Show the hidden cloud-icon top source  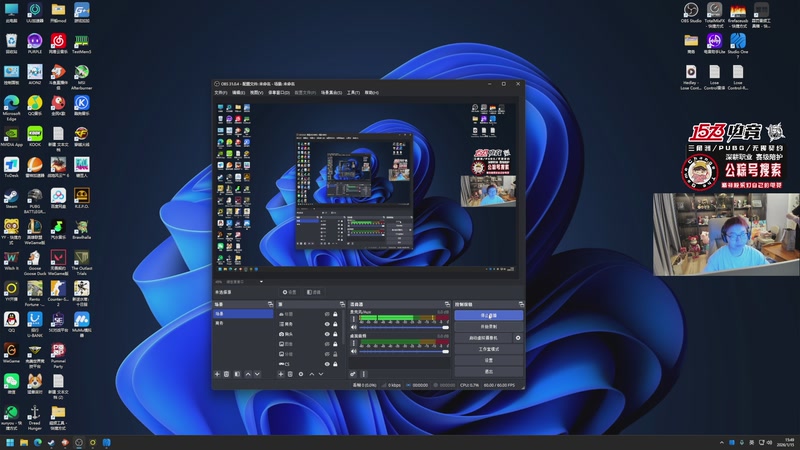[327, 314]
